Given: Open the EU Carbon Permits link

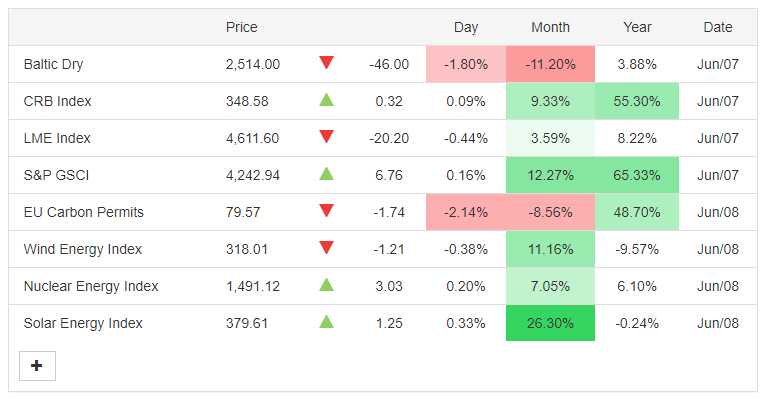Looking at the screenshot, I should 83,212.
